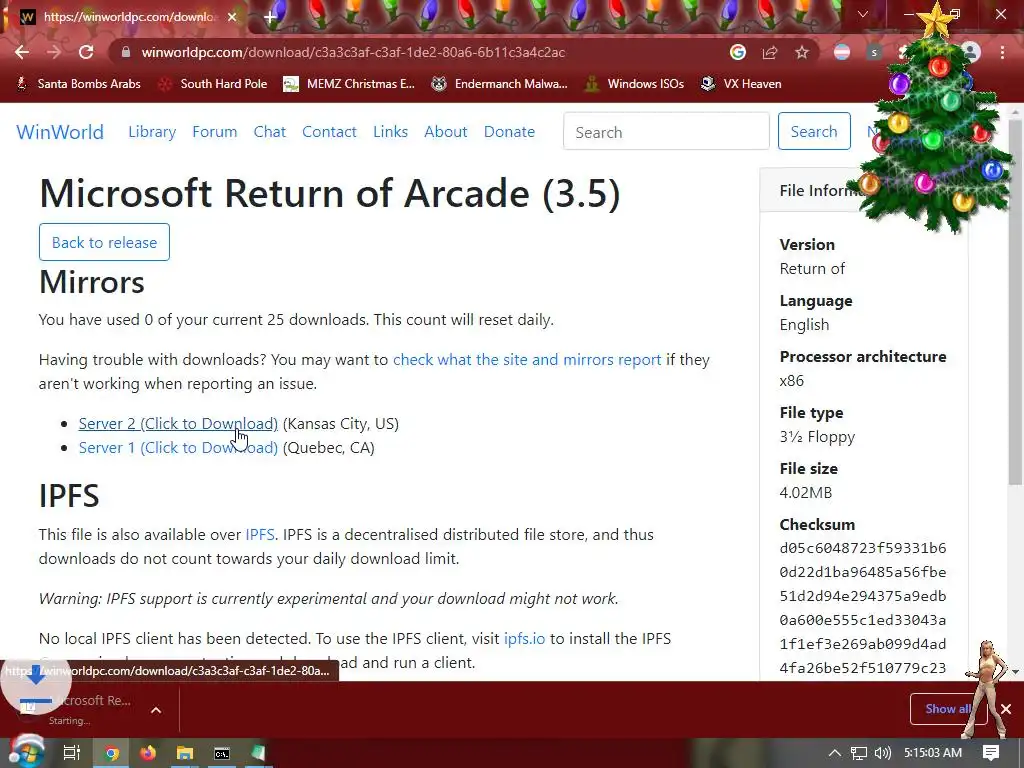Click the gray S extension icon
The height and width of the screenshot is (768, 1024).
point(874,52)
